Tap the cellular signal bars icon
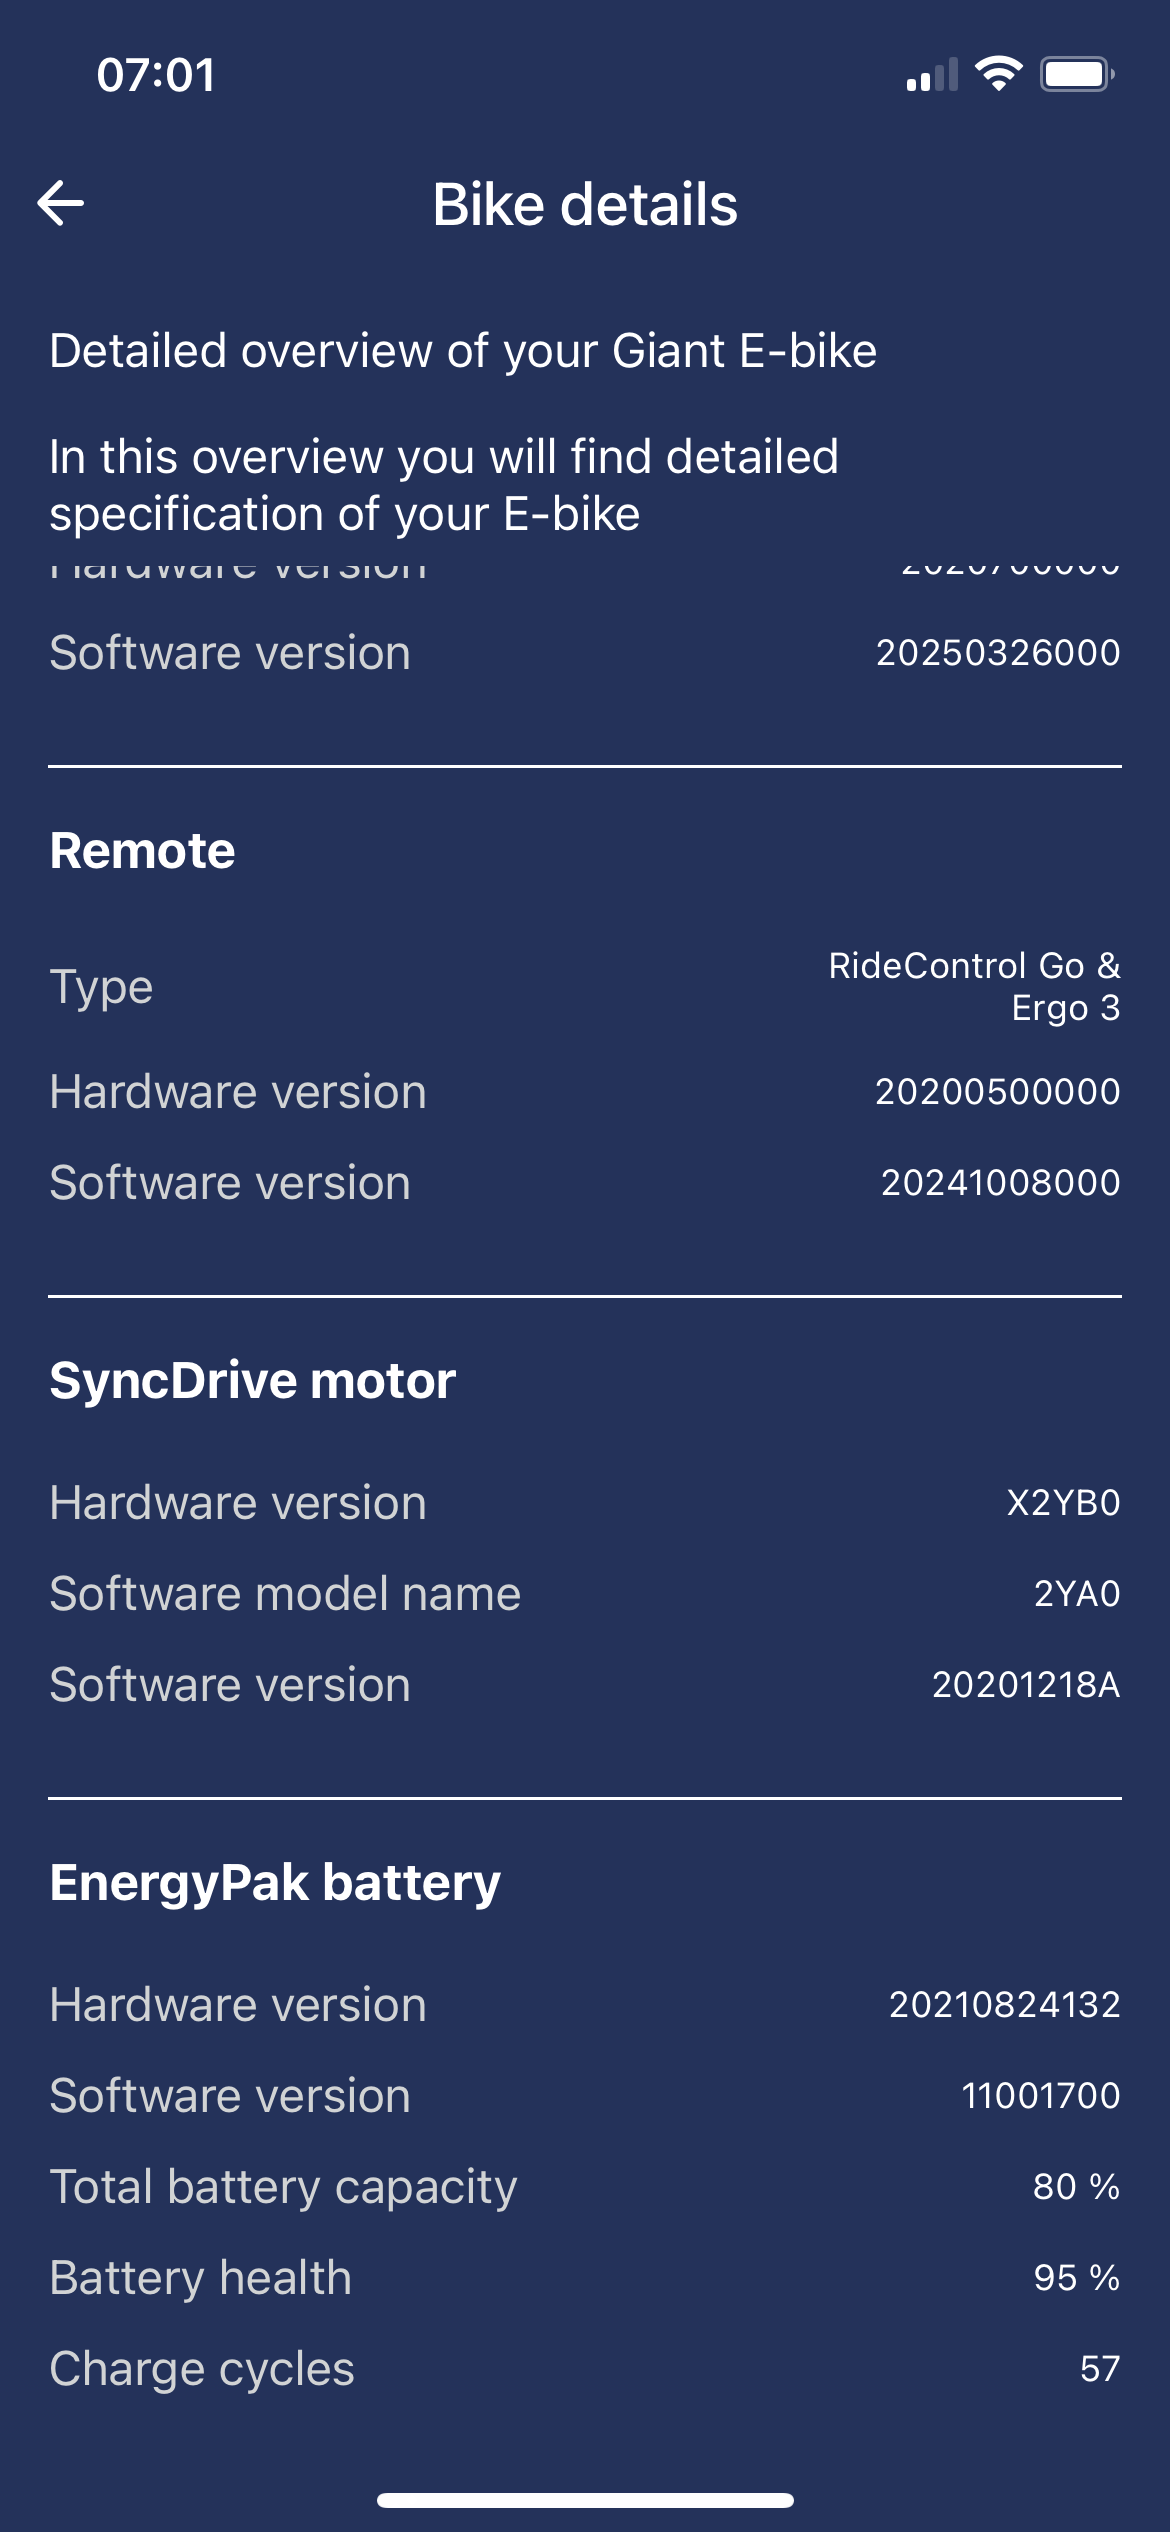The image size is (1170, 2532). tap(932, 75)
